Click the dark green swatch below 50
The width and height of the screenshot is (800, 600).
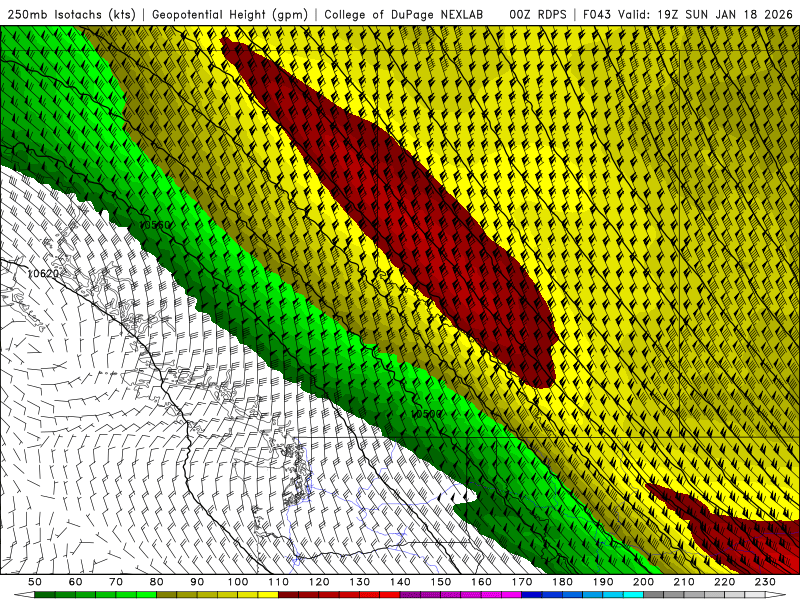[x=45, y=595]
